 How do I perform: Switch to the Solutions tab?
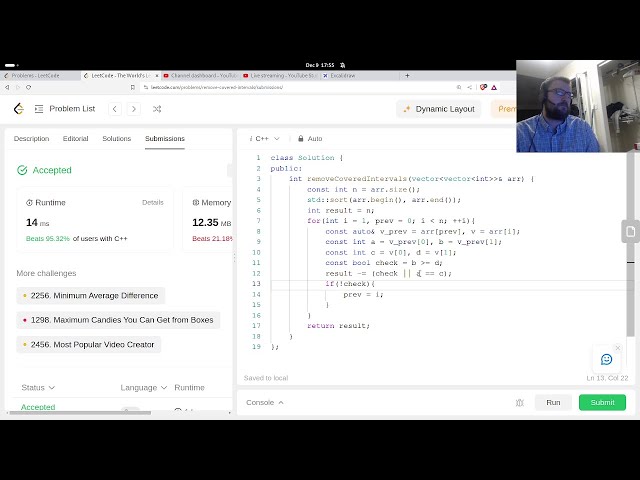117,139
